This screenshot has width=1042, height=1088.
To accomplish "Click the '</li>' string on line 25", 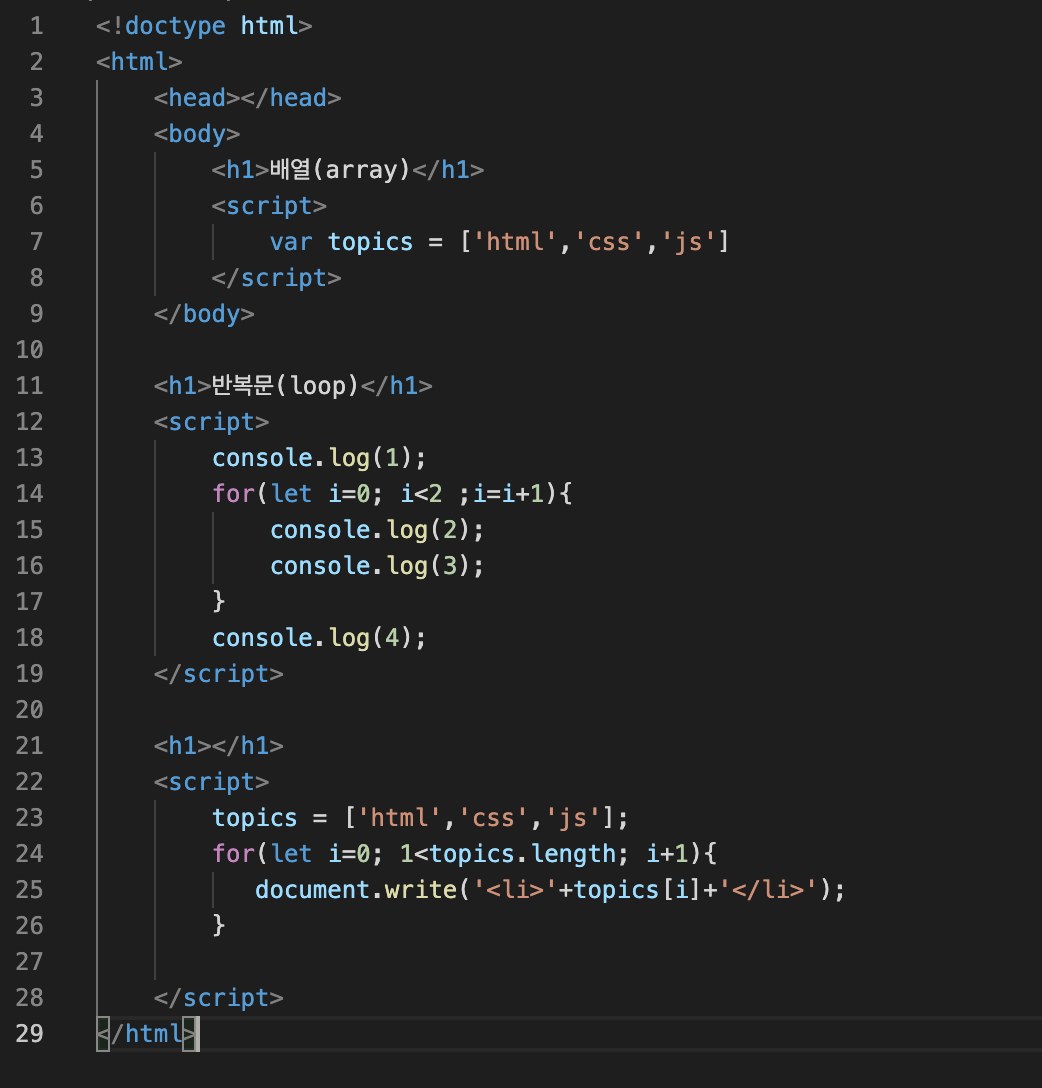I will [x=768, y=890].
